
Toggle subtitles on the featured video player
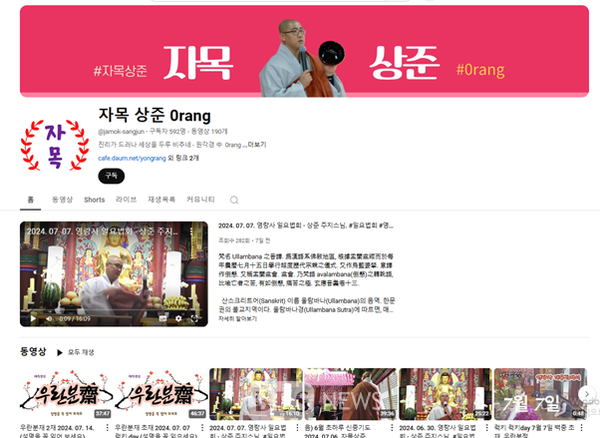click(163, 318)
